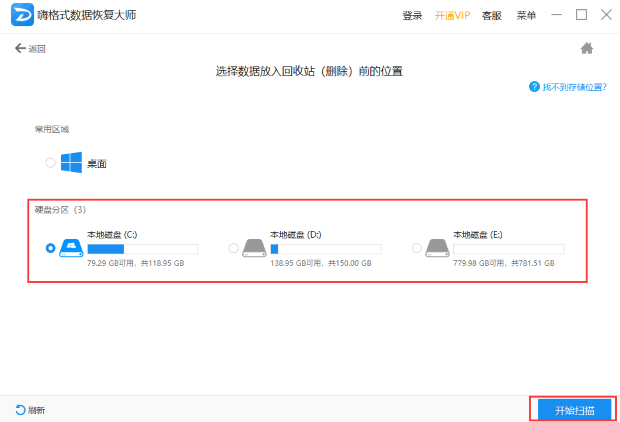Minimize the window

tap(556, 15)
